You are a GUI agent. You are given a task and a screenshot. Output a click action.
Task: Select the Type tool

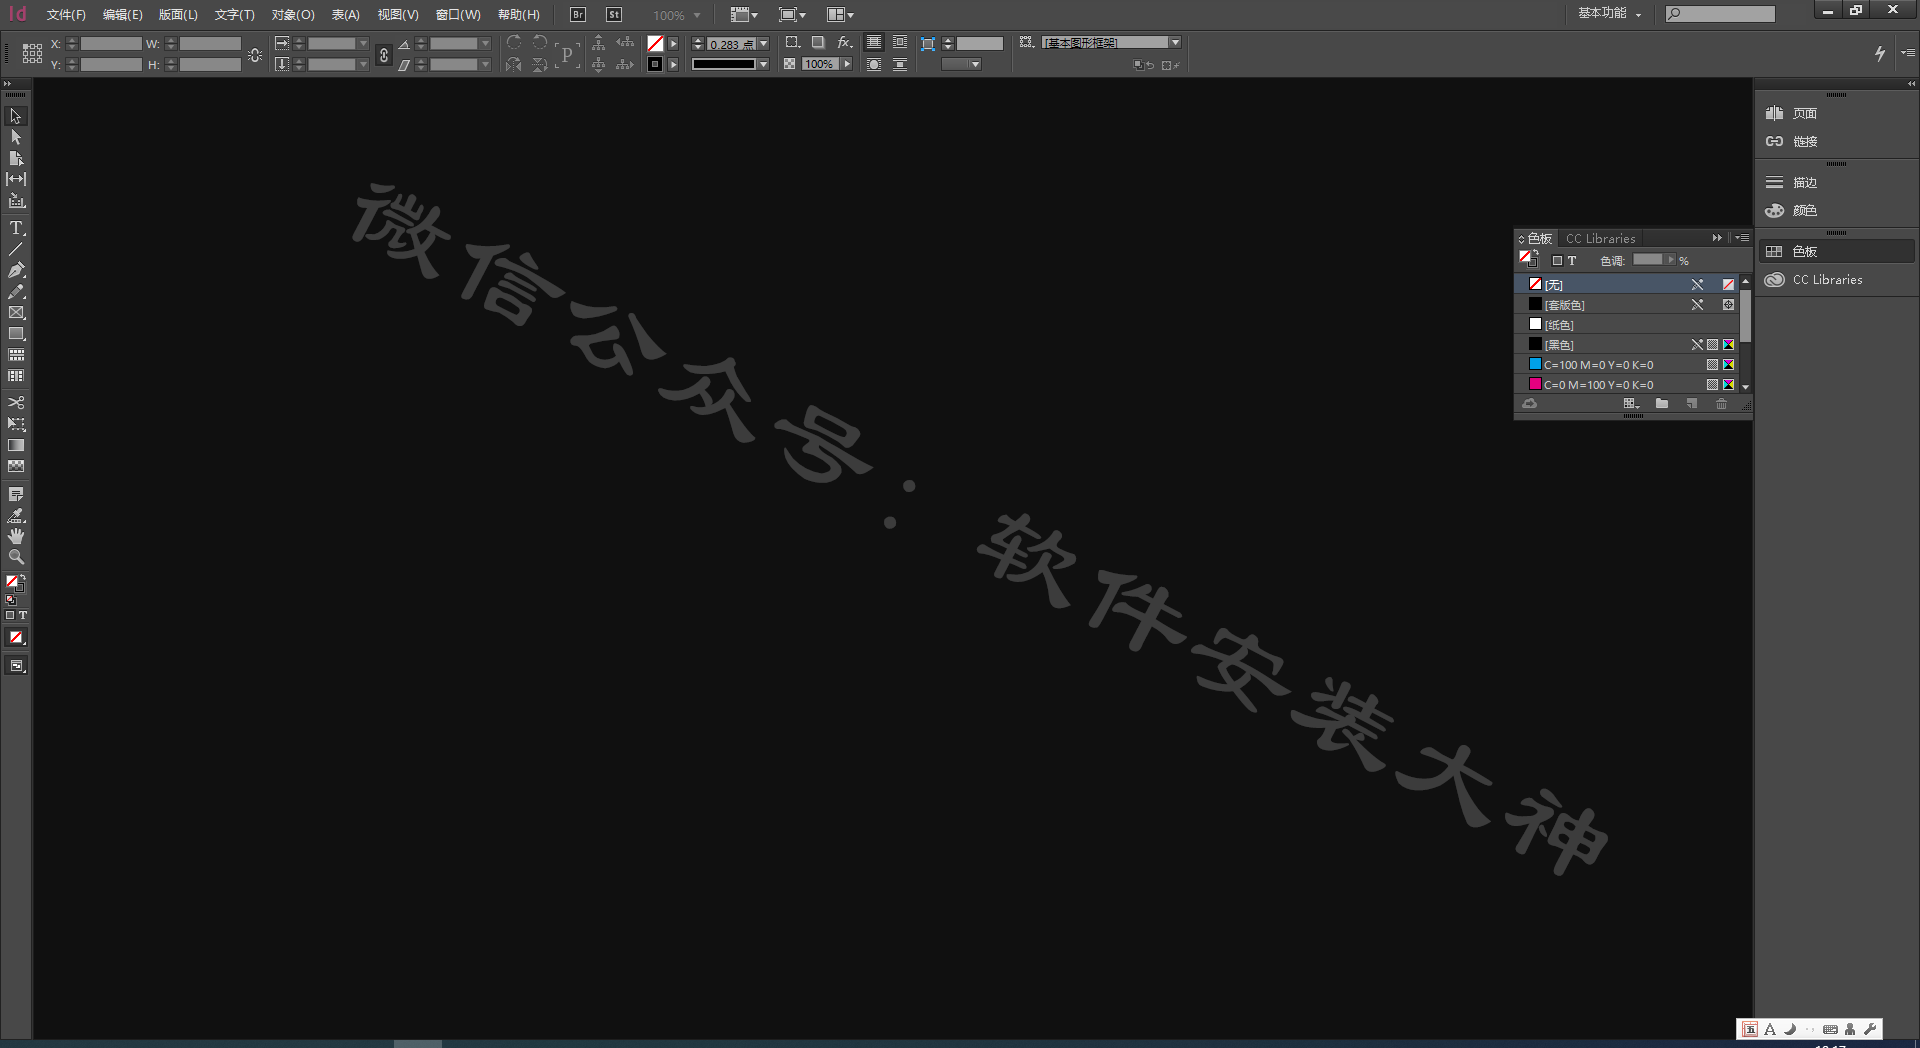pos(16,228)
